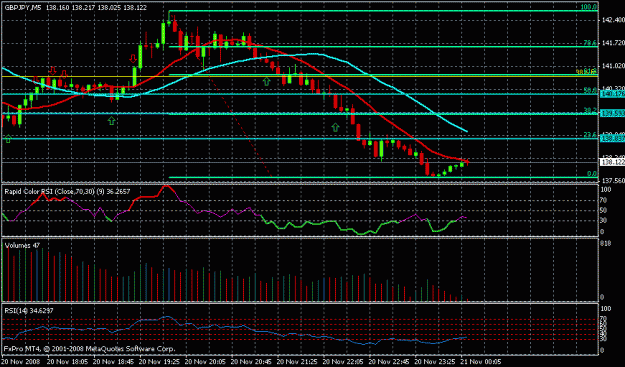Click the 20 Nov 22:05 time label
625x367 pixels.
pyautogui.click(x=344, y=361)
